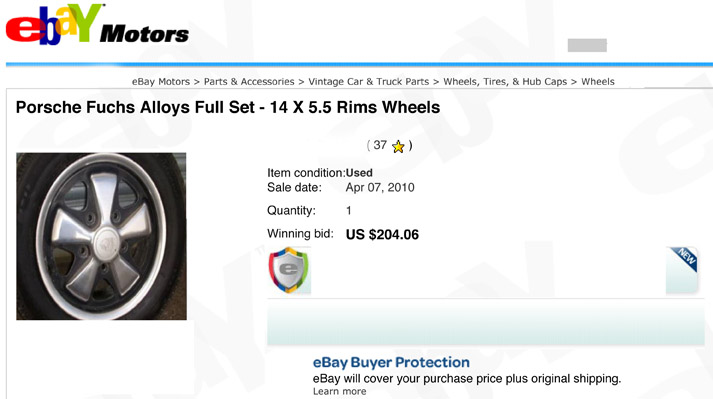Click the eBay Buyer Protection heading
The image size is (713, 399).
click(x=391, y=363)
